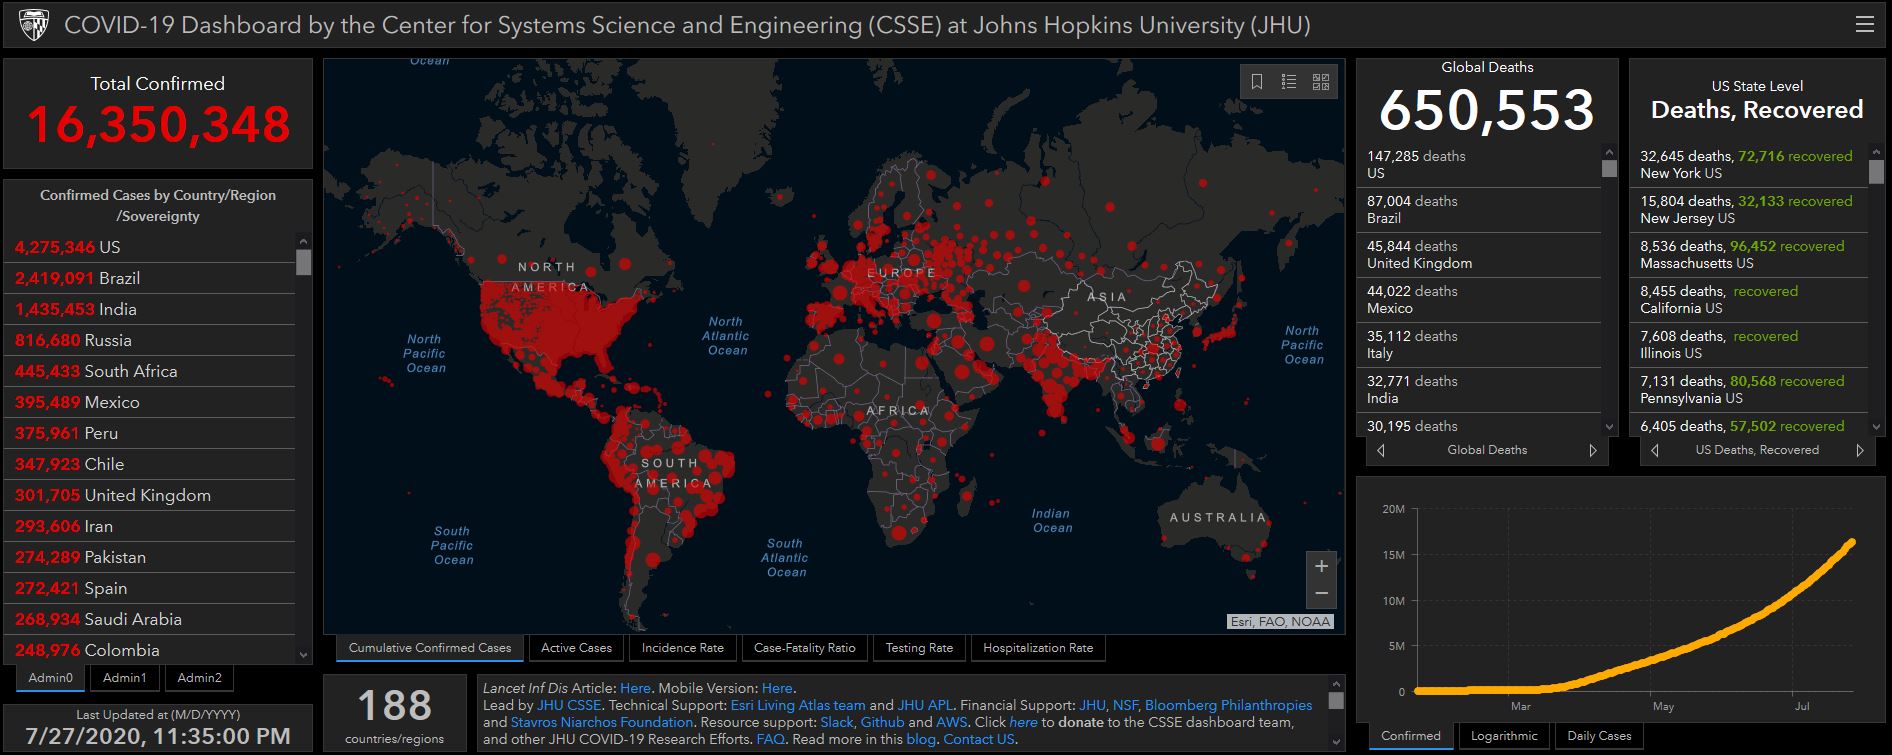Switch to Testing Rate map tab
This screenshot has height=755, width=1892.
919,648
